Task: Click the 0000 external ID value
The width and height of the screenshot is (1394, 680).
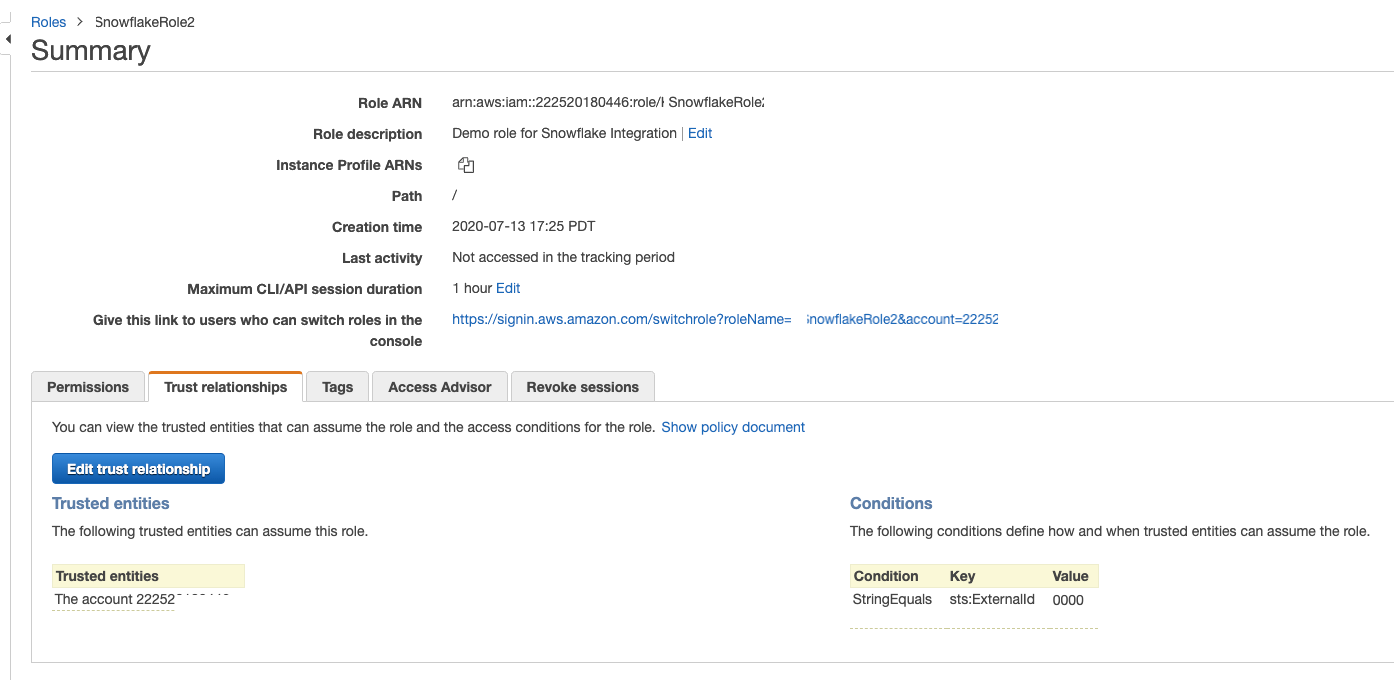Action: 1068,600
